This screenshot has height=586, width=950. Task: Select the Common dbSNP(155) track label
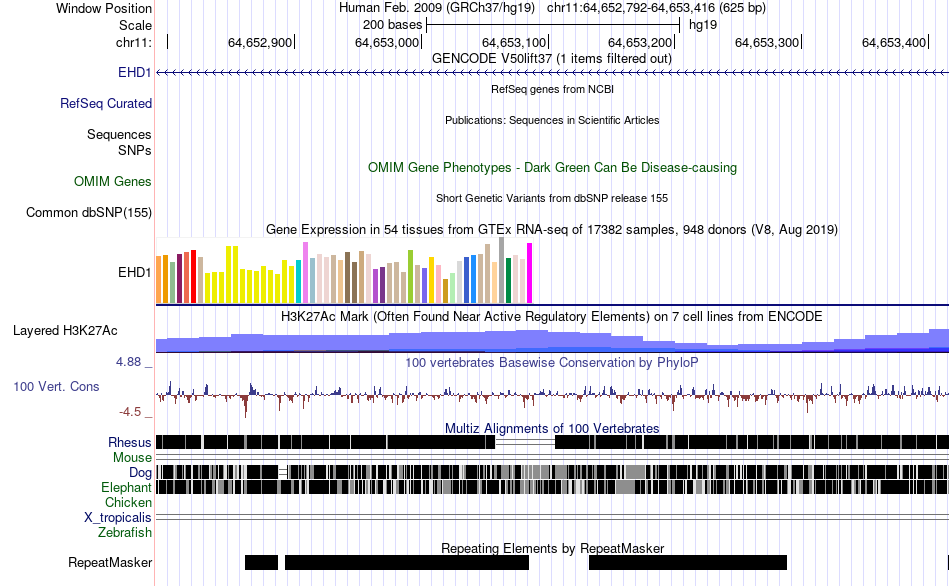[89, 213]
